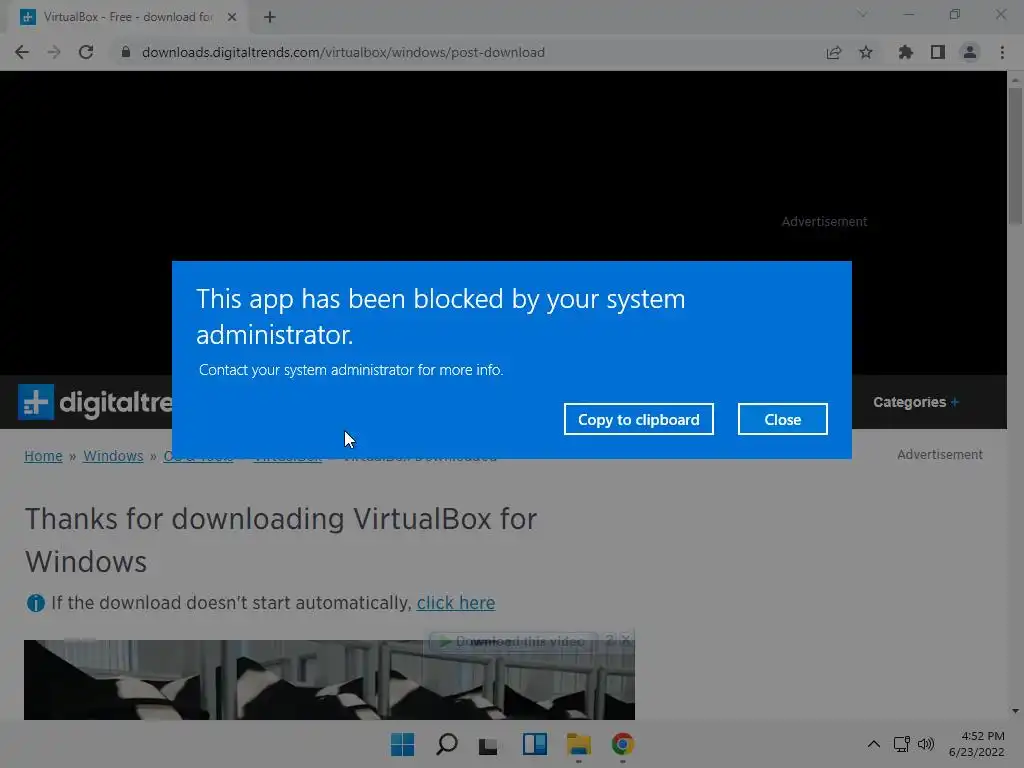Viewport: 1024px width, 768px height.
Task: Copy the error details to clipboard
Action: [638, 419]
